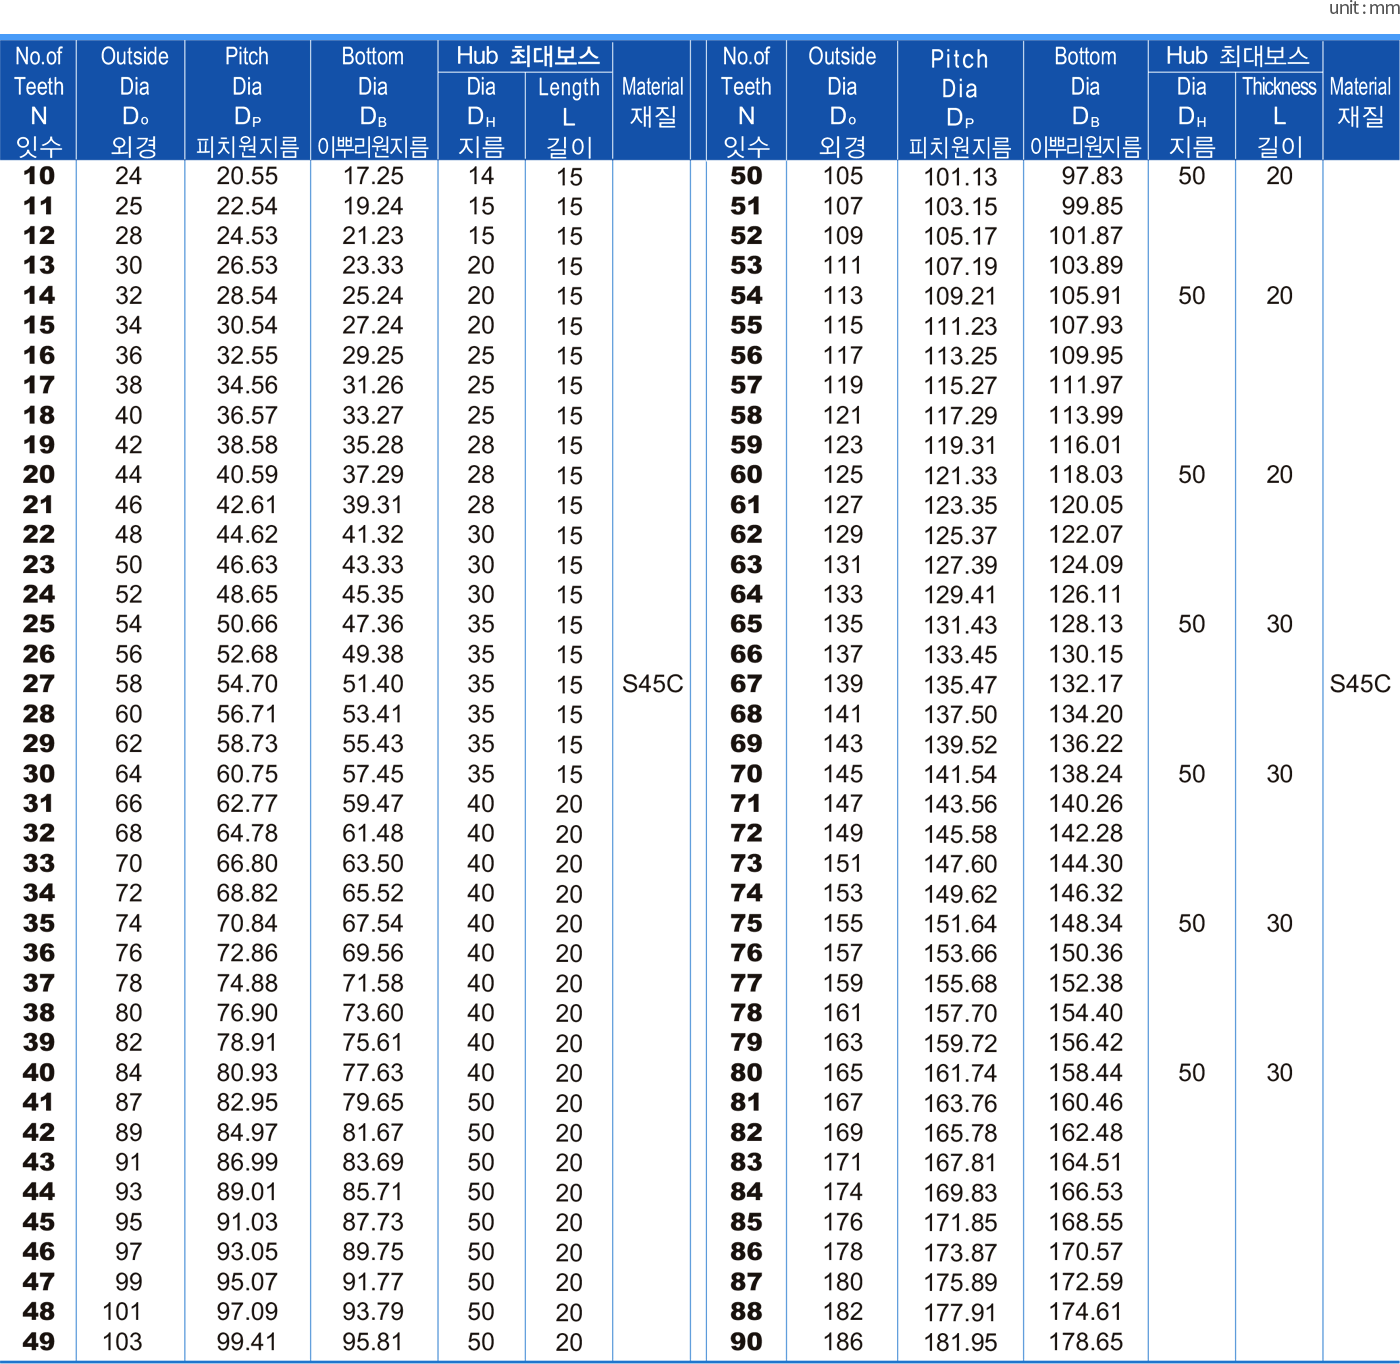1400x1364 pixels.
Task: Select bottom diameter value 124.09
Action: tap(1086, 565)
